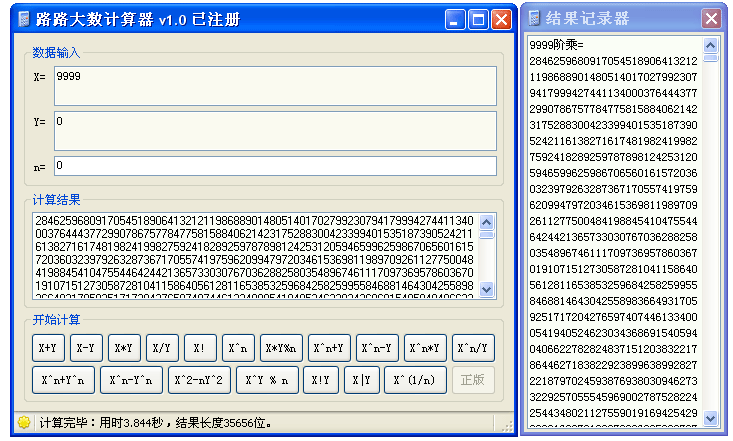Run the X*Y multiplication
This screenshot has height=441, width=733.
pos(124,348)
